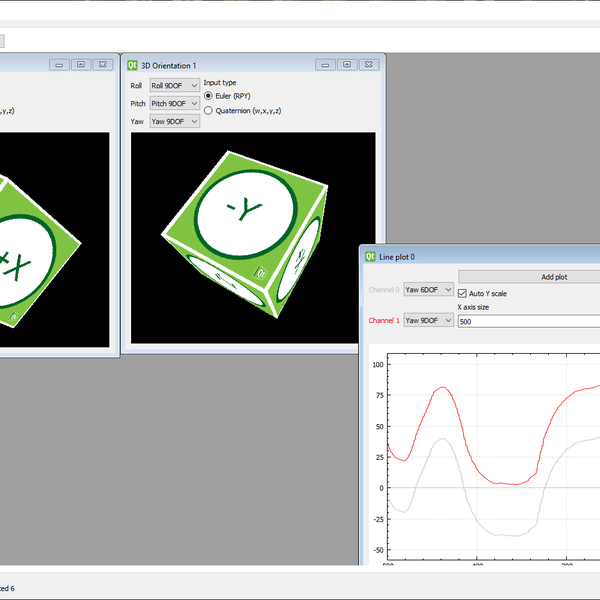The image size is (600, 600).
Task: Select the Quaternion (w,x,y,z) input type
Action: (209, 111)
